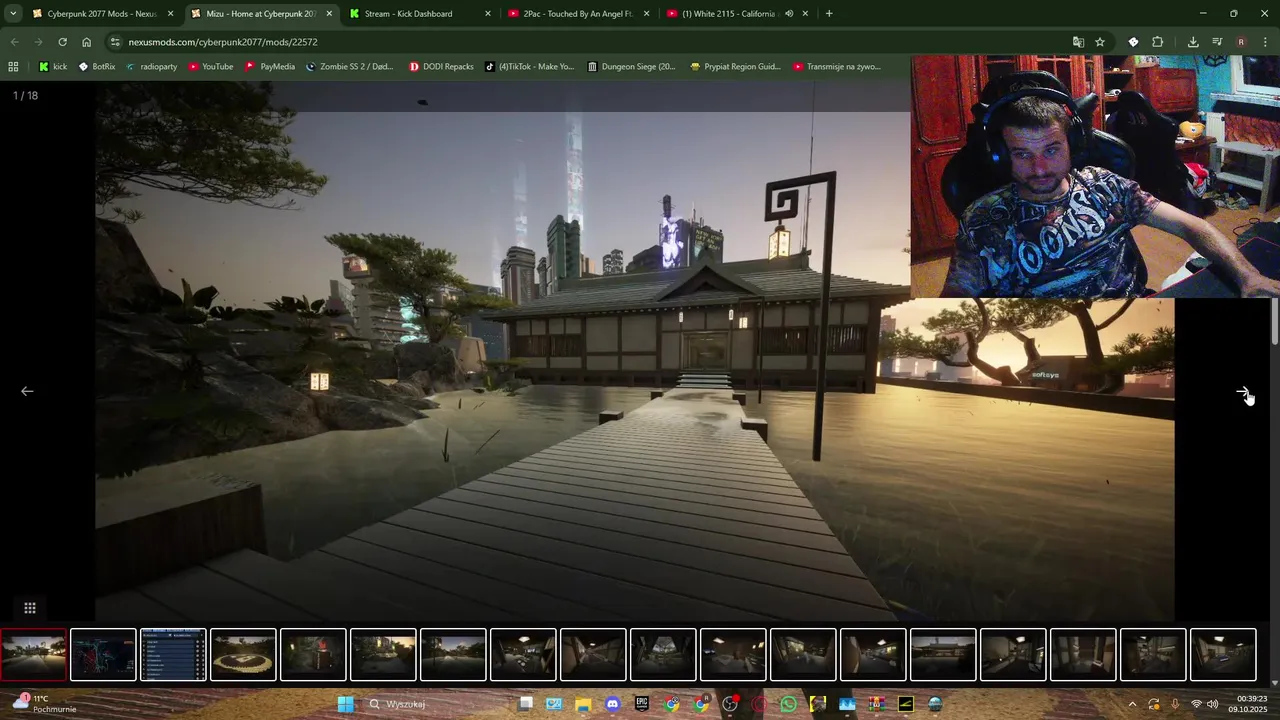The image size is (1280, 720).
Task: Open Windows Start menu
Action: (x=345, y=704)
